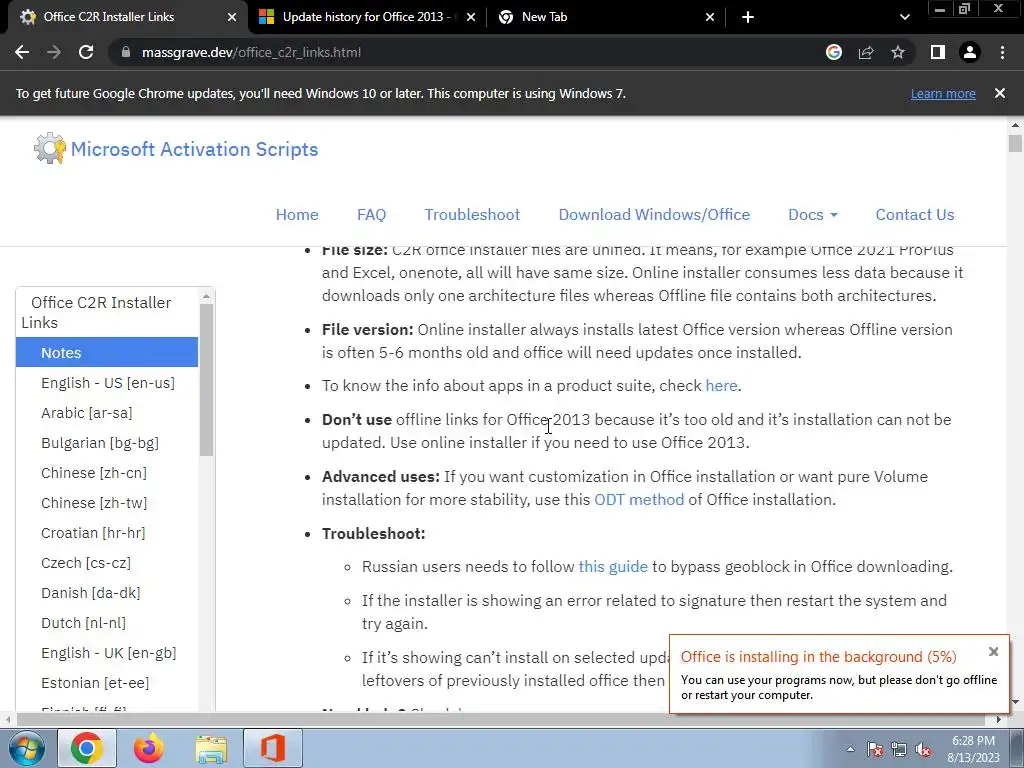Image resolution: width=1024 pixels, height=768 pixels.
Task: Click the padlock site info icon
Action: click(x=126, y=52)
